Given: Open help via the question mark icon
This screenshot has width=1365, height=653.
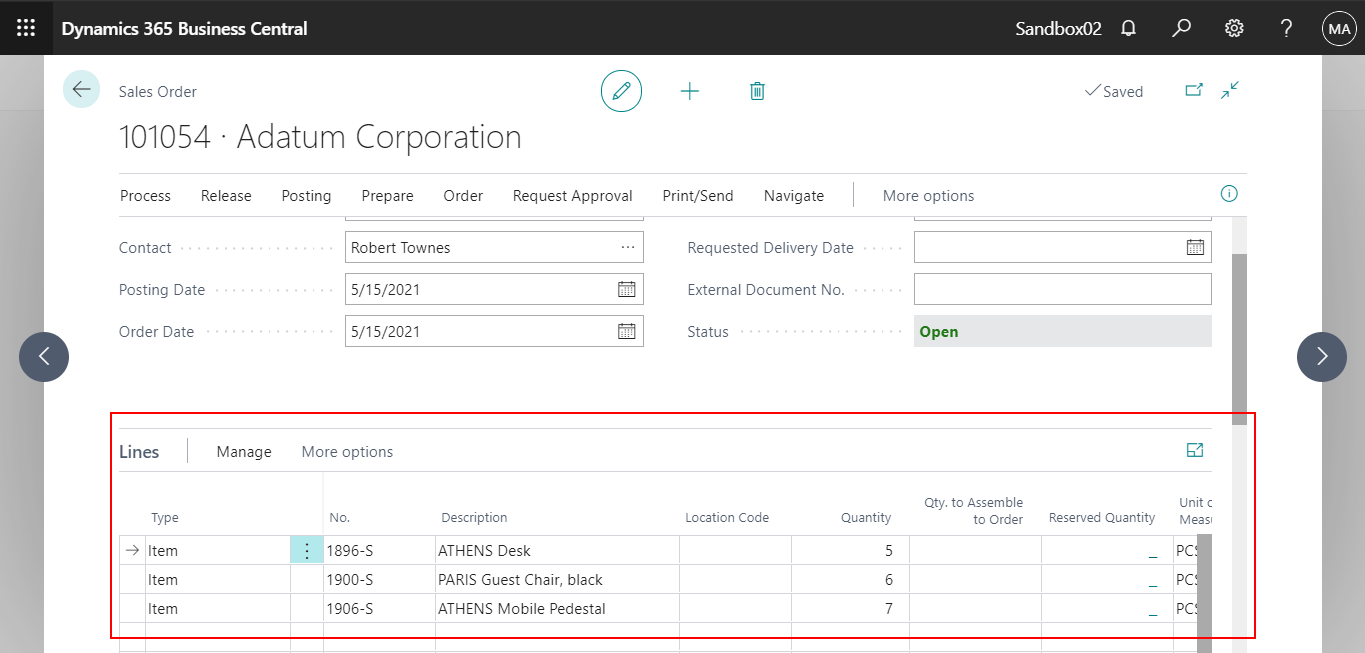Looking at the screenshot, I should 1286,28.
